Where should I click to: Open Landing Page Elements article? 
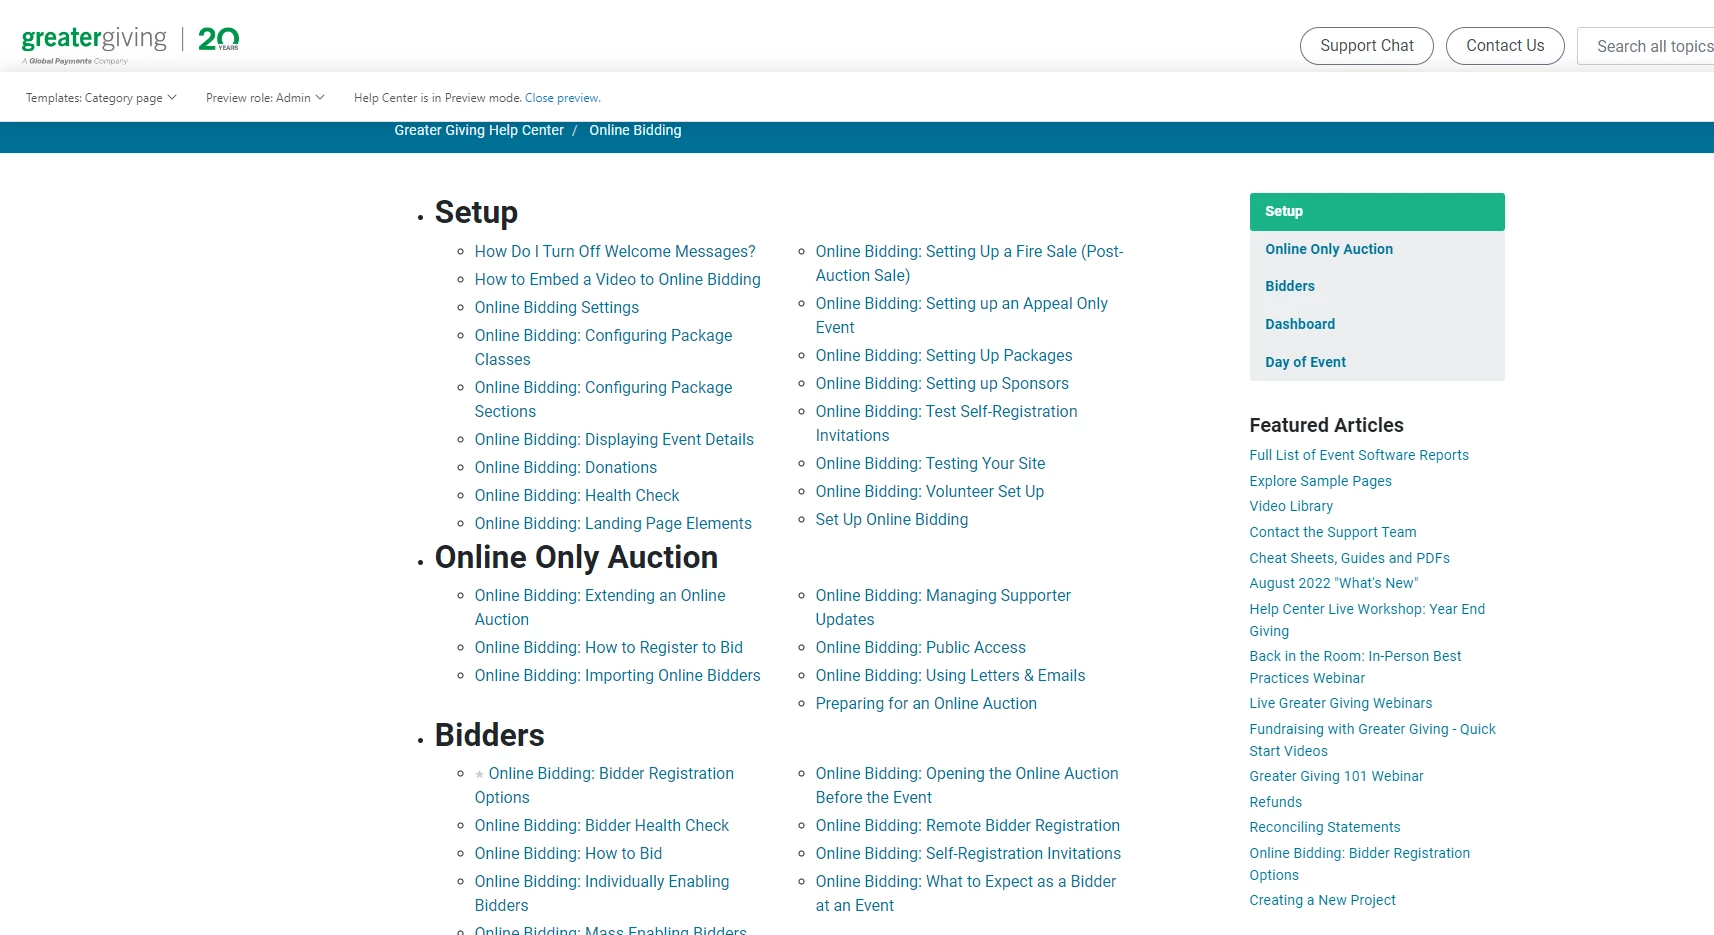pyautogui.click(x=613, y=524)
